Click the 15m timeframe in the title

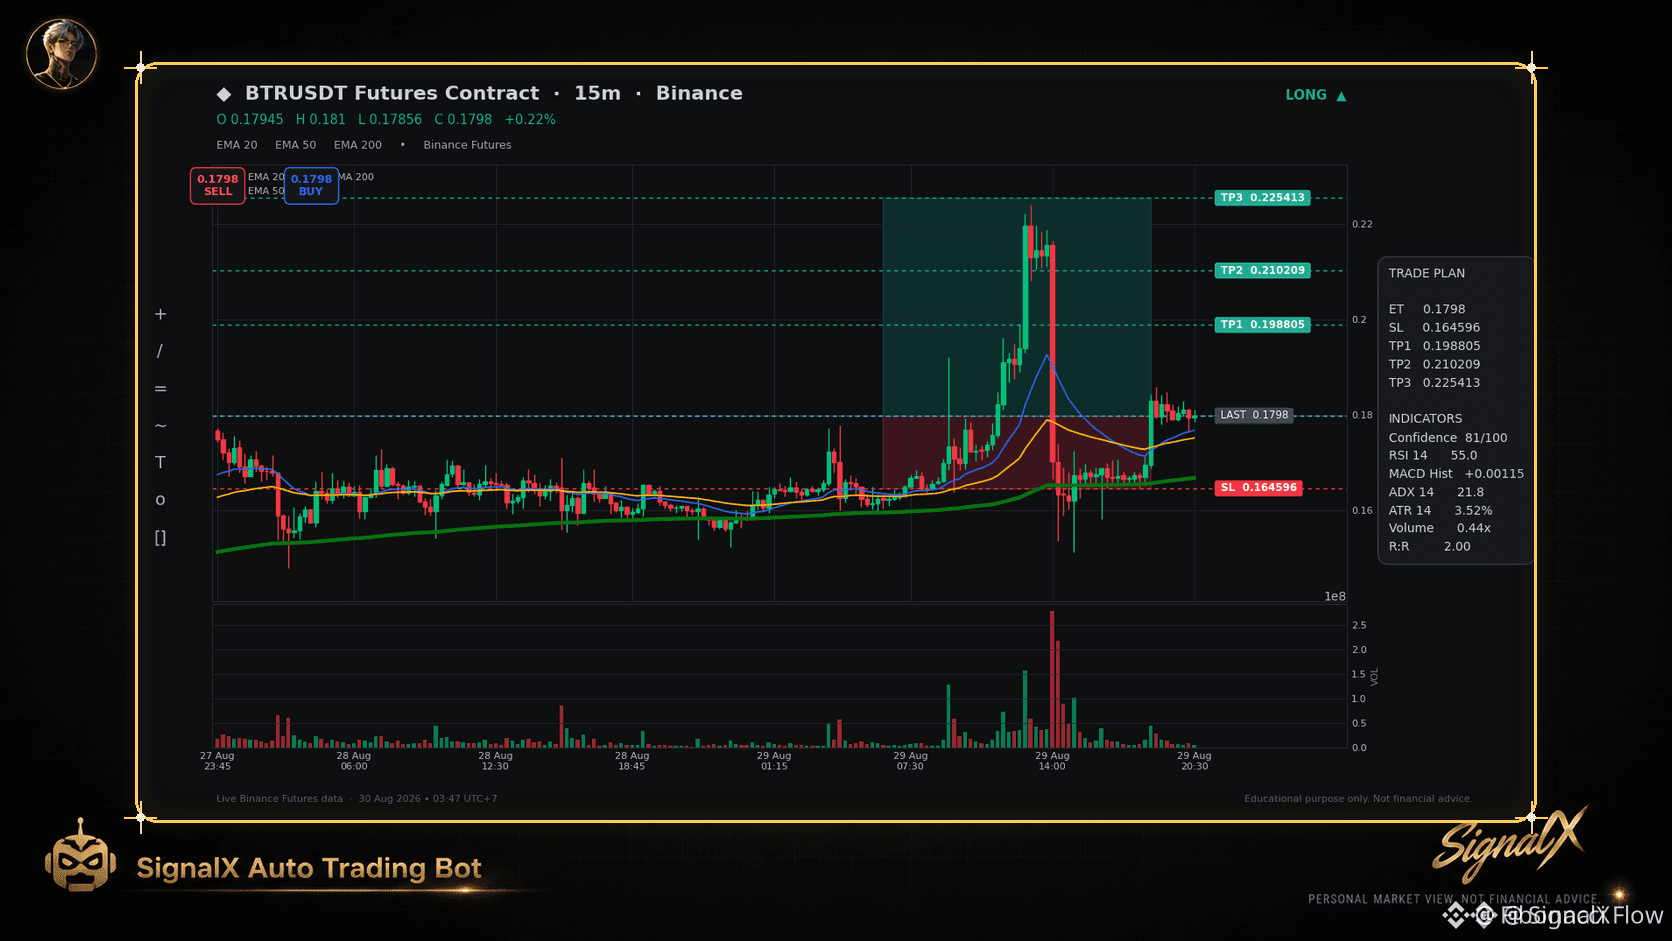point(597,93)
